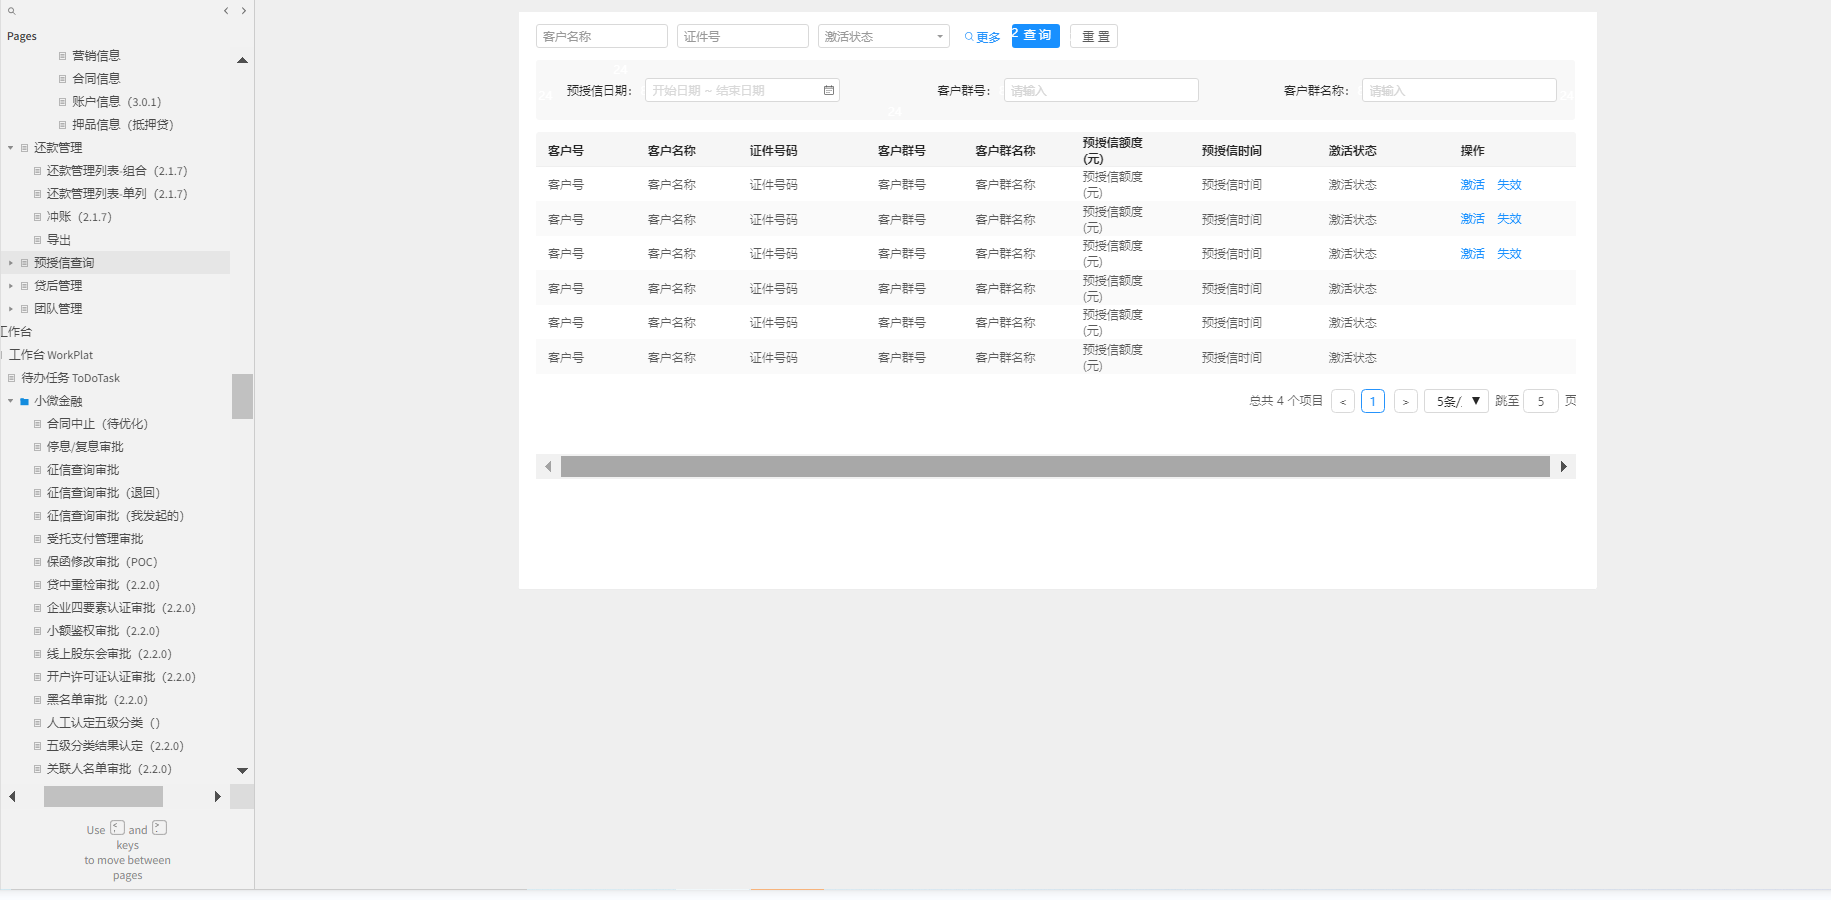Open 还款管理列表-单列 (2.1.7) page
Image resolution: width=1831 pixels, height=900 pixels.
click(x=116, y=194)
